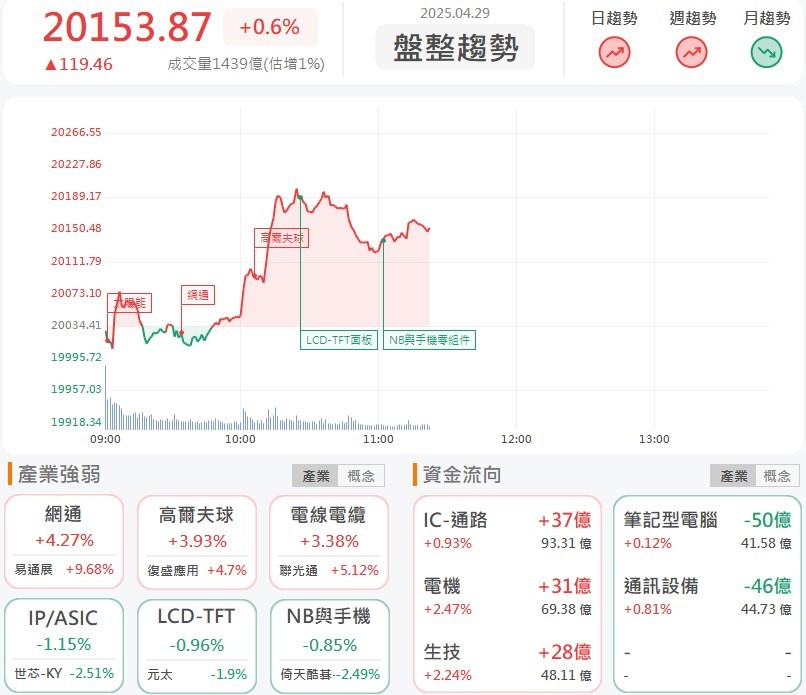Click the IC-通路 +37億 fund flow row
The width and height of the screenshot is (806, 695).
point(507,531)
